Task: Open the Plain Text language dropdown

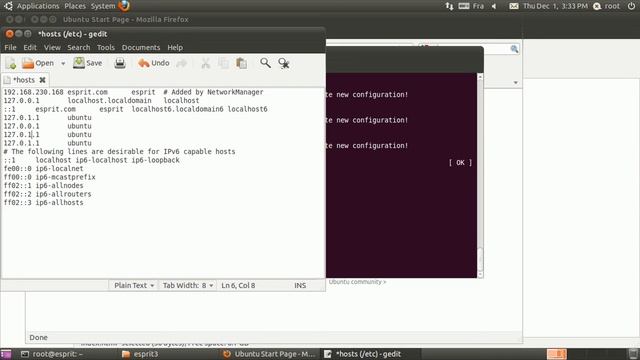Action: click(134, 285)
